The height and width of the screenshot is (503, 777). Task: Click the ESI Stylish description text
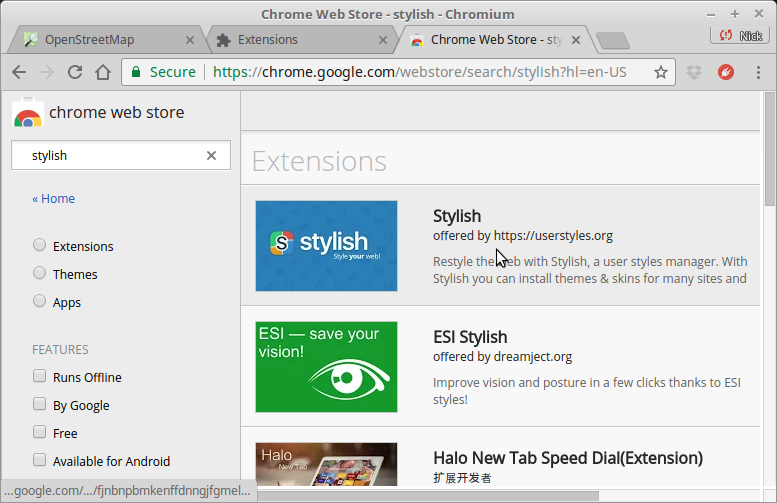(x=587, y=391)
